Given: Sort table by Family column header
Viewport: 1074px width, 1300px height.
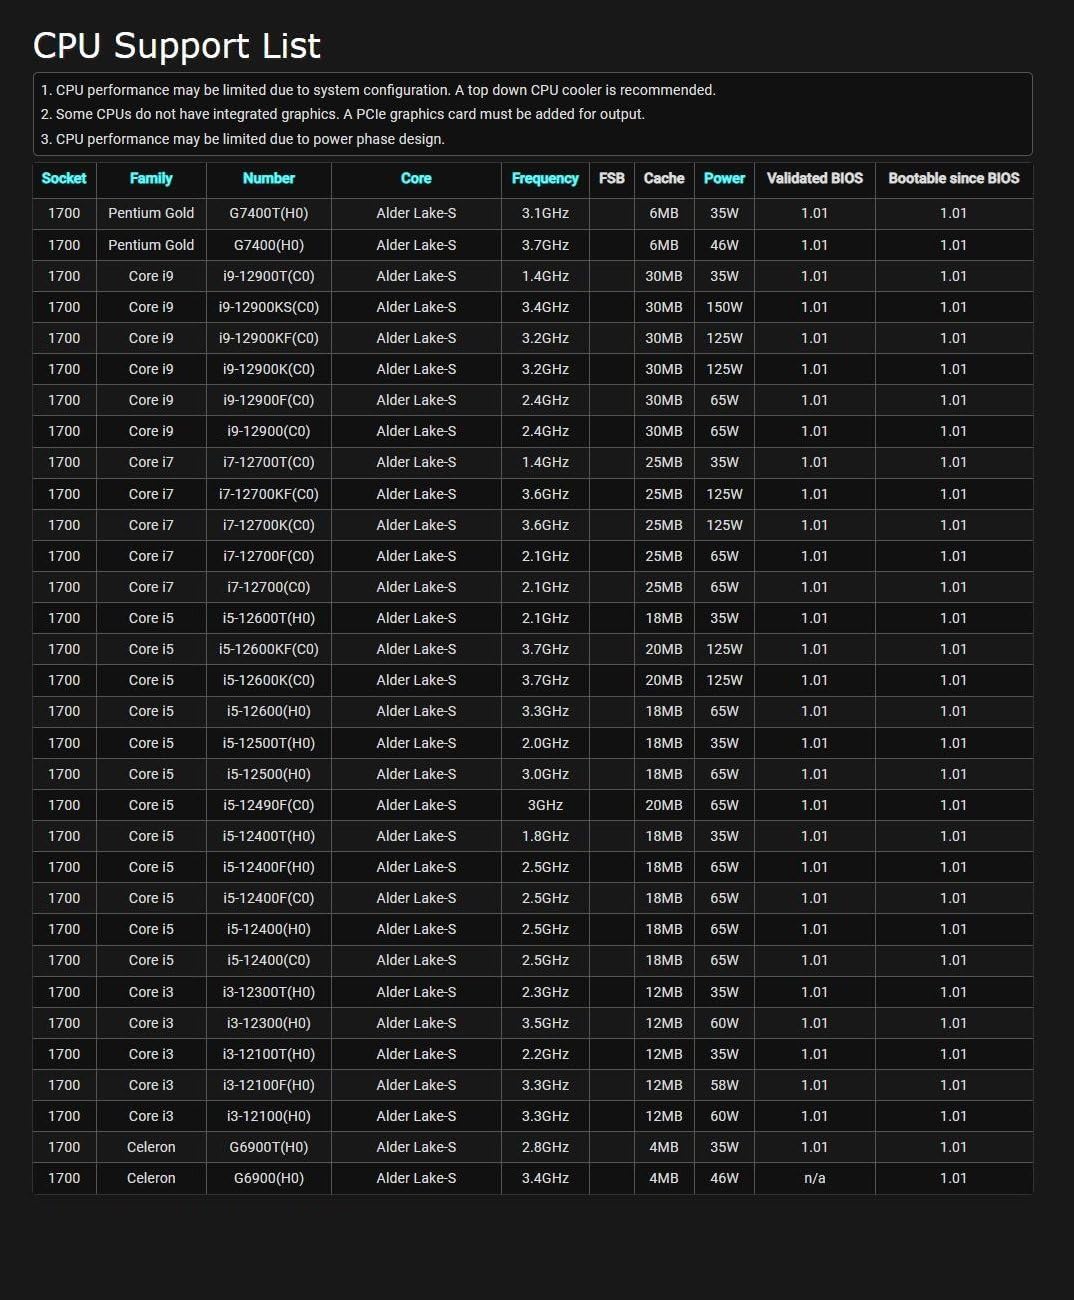Looking at the screenshot, I should (x=151, y=178).
